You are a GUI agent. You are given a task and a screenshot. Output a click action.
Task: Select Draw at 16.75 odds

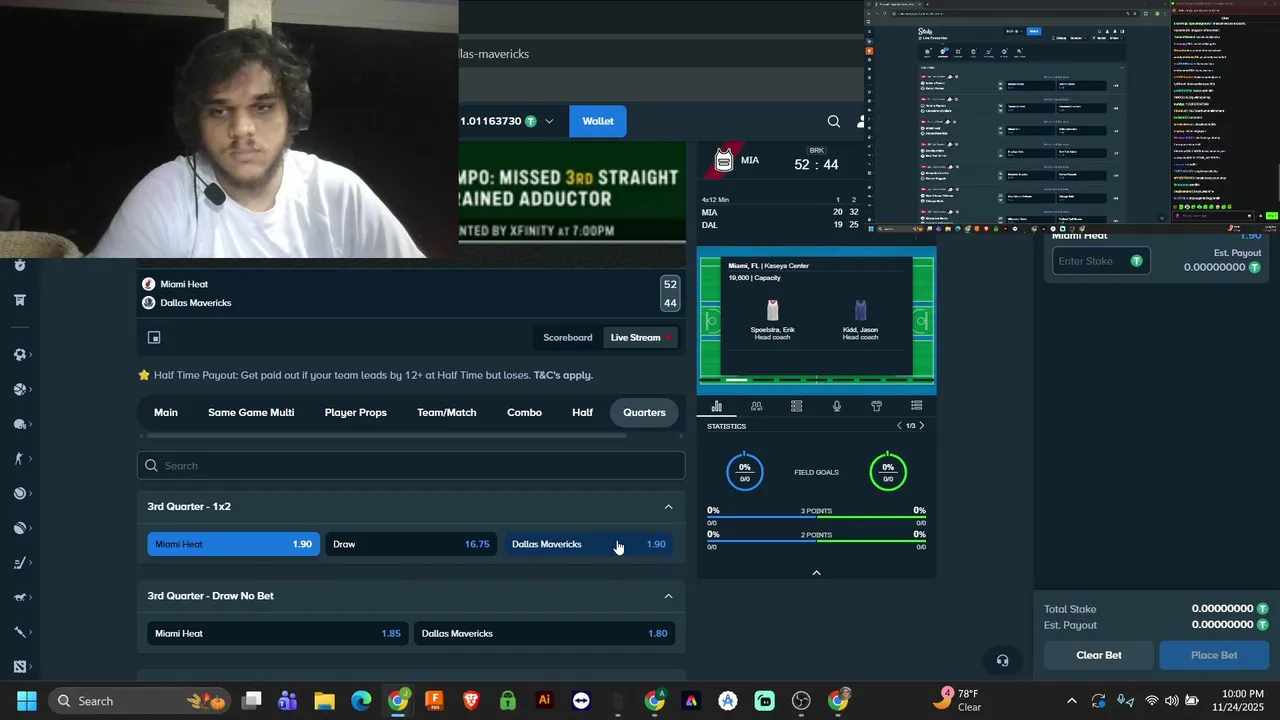(411, 544)
